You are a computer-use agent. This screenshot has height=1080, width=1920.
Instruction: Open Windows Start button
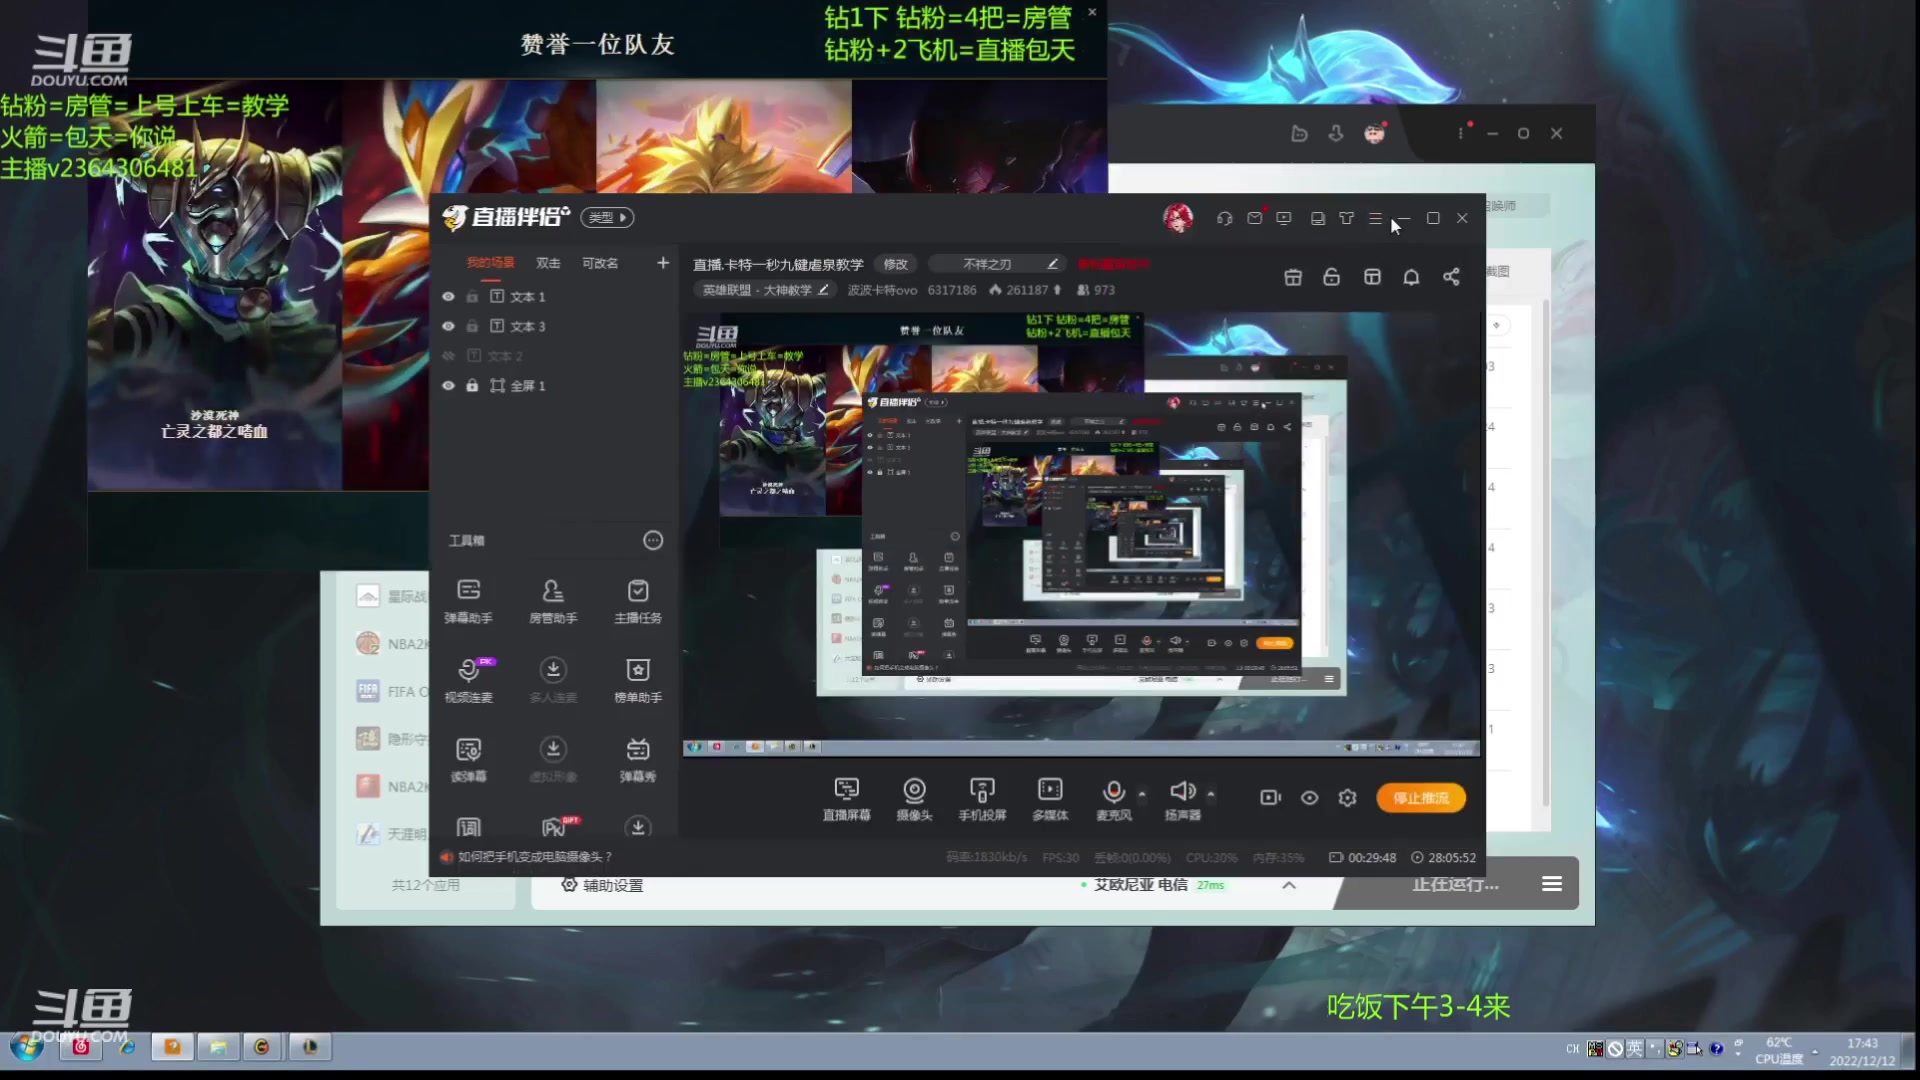click(27, 1047)
